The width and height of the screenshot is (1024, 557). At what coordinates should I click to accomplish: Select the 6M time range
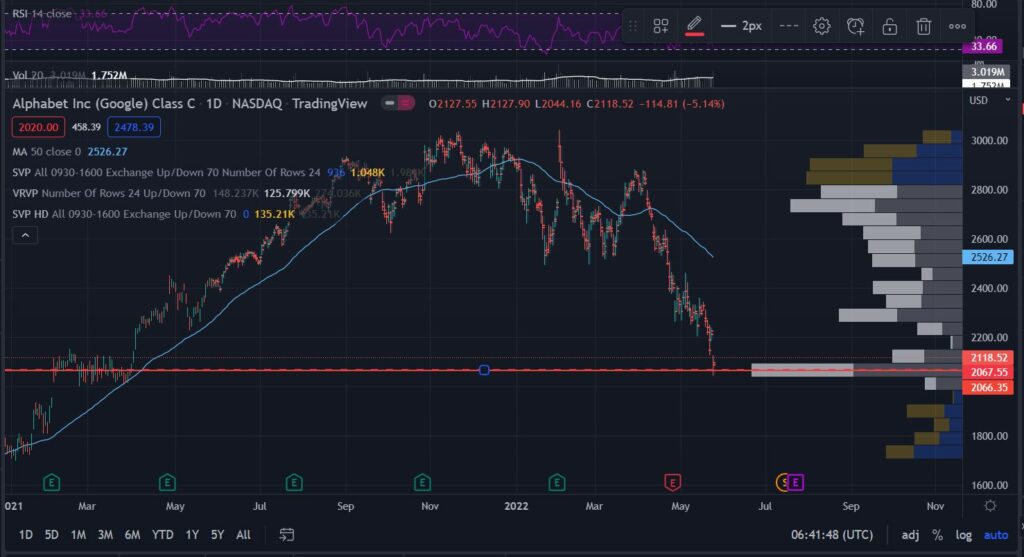[132, 535]
